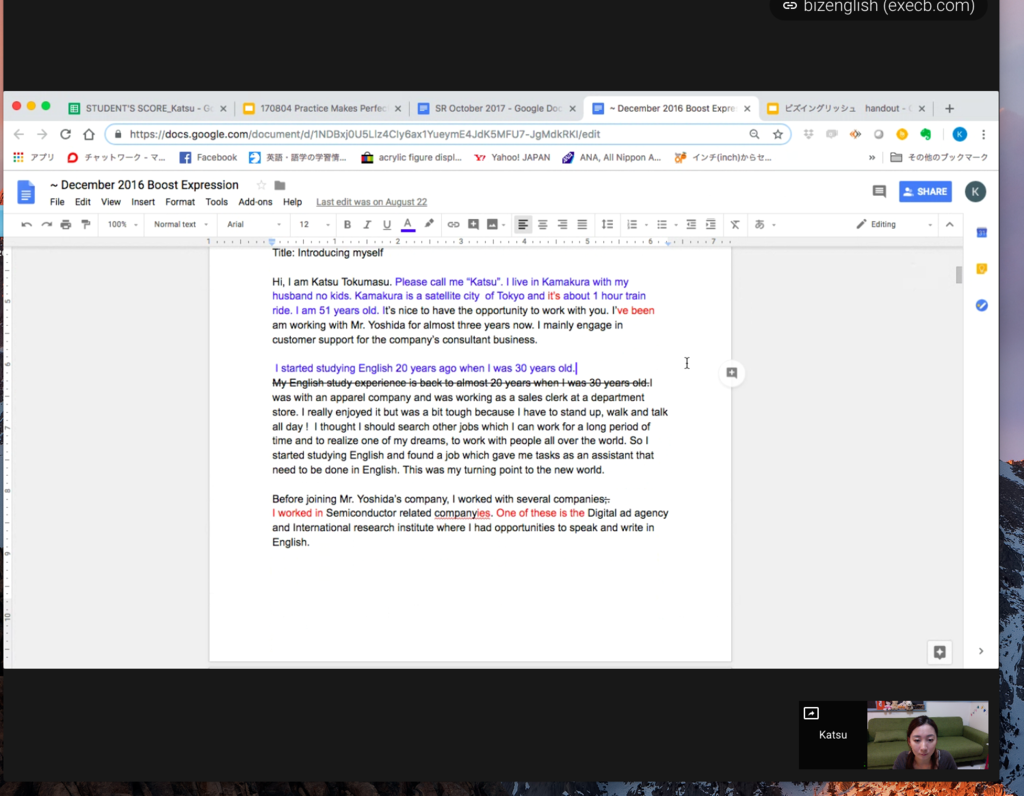Expand the Editing mode dropdown
The width and height of the screenshot is (1024, 796).
pyautogui.click(x=895, y=225)
